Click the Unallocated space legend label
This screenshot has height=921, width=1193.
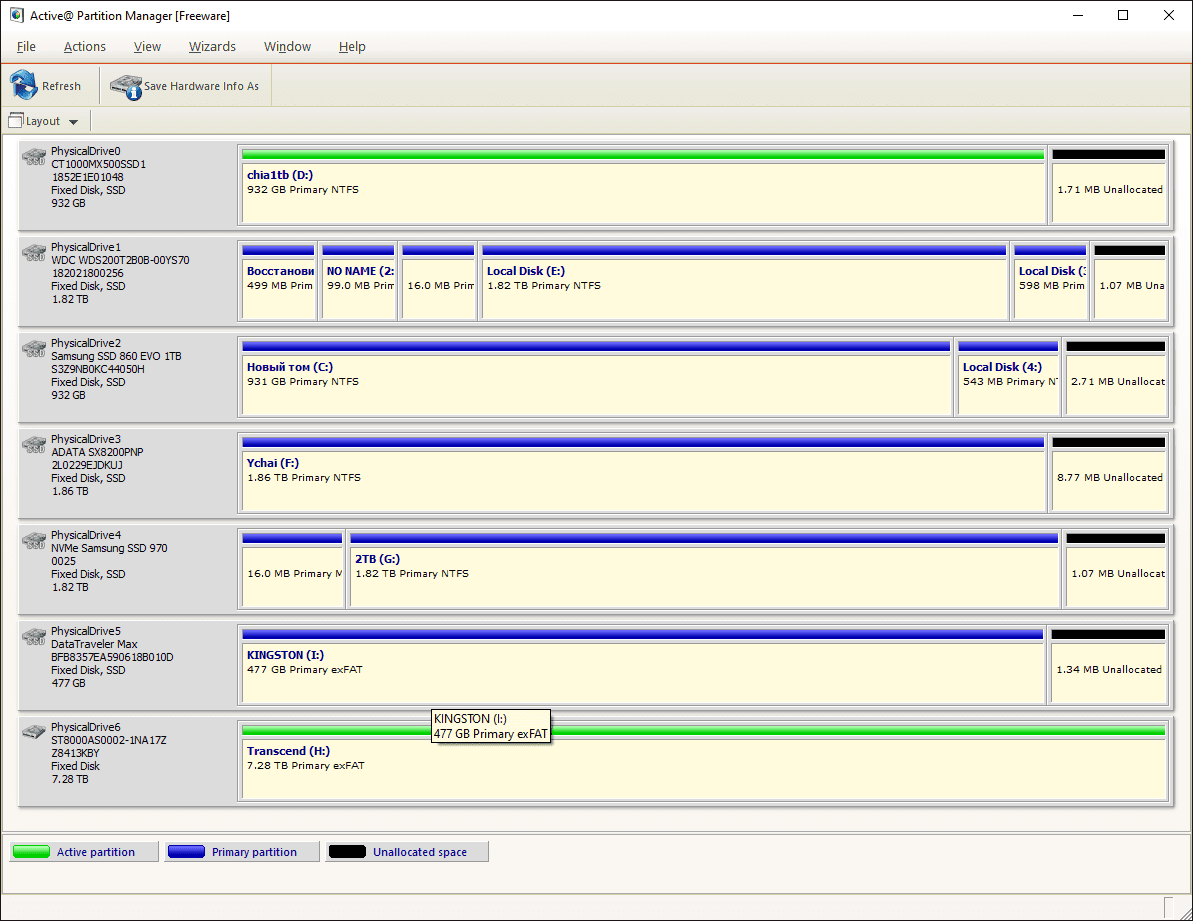[420, 852]
